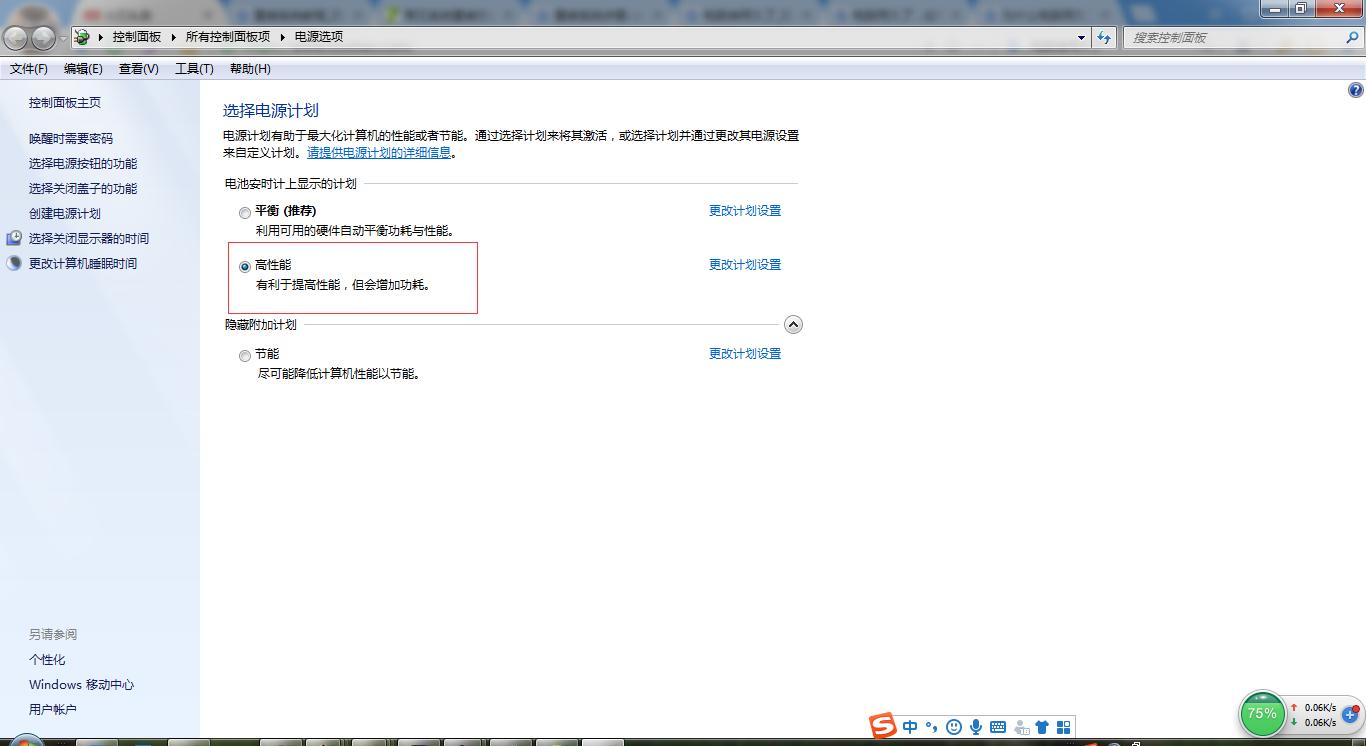Click the 0.06K/s download speed readout
Viewport: 1366px width, 746px height.
point(1320,722)
